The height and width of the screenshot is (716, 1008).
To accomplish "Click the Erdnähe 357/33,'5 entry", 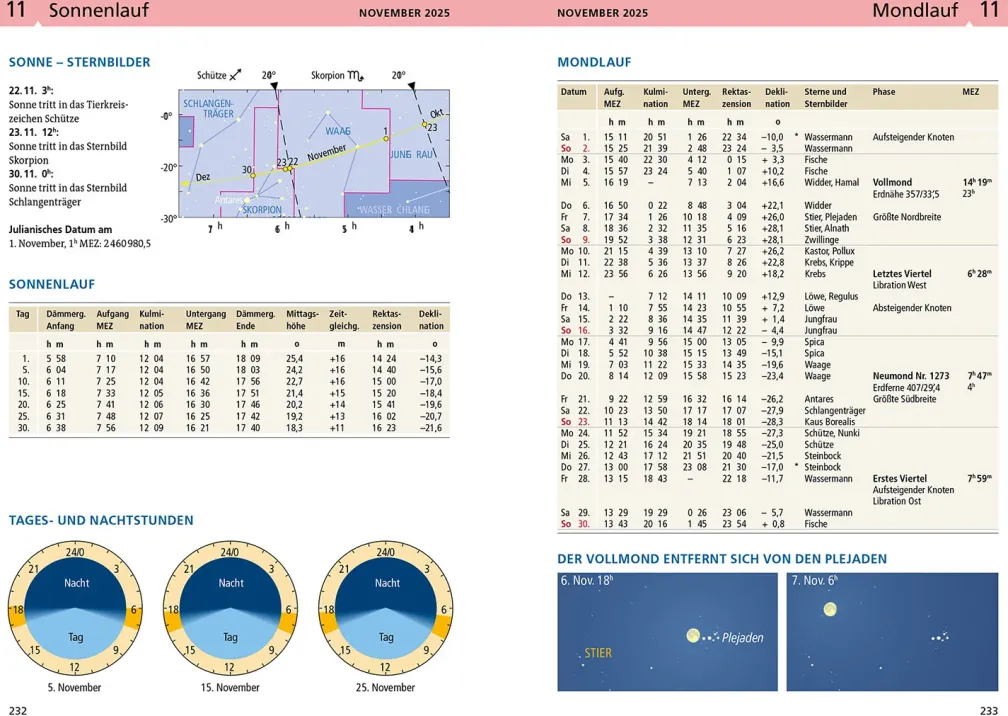I will (x=905, y=194).
